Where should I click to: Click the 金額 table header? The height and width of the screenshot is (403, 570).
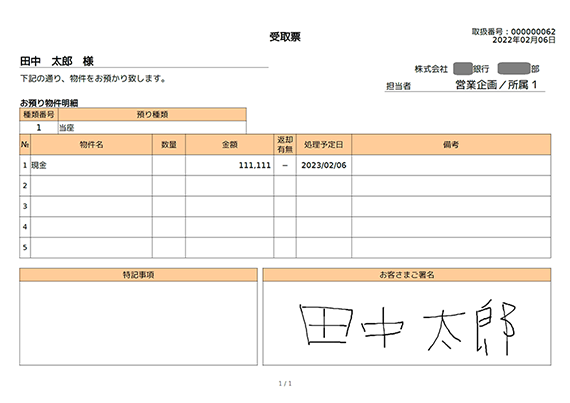click(x=229, y=145)
